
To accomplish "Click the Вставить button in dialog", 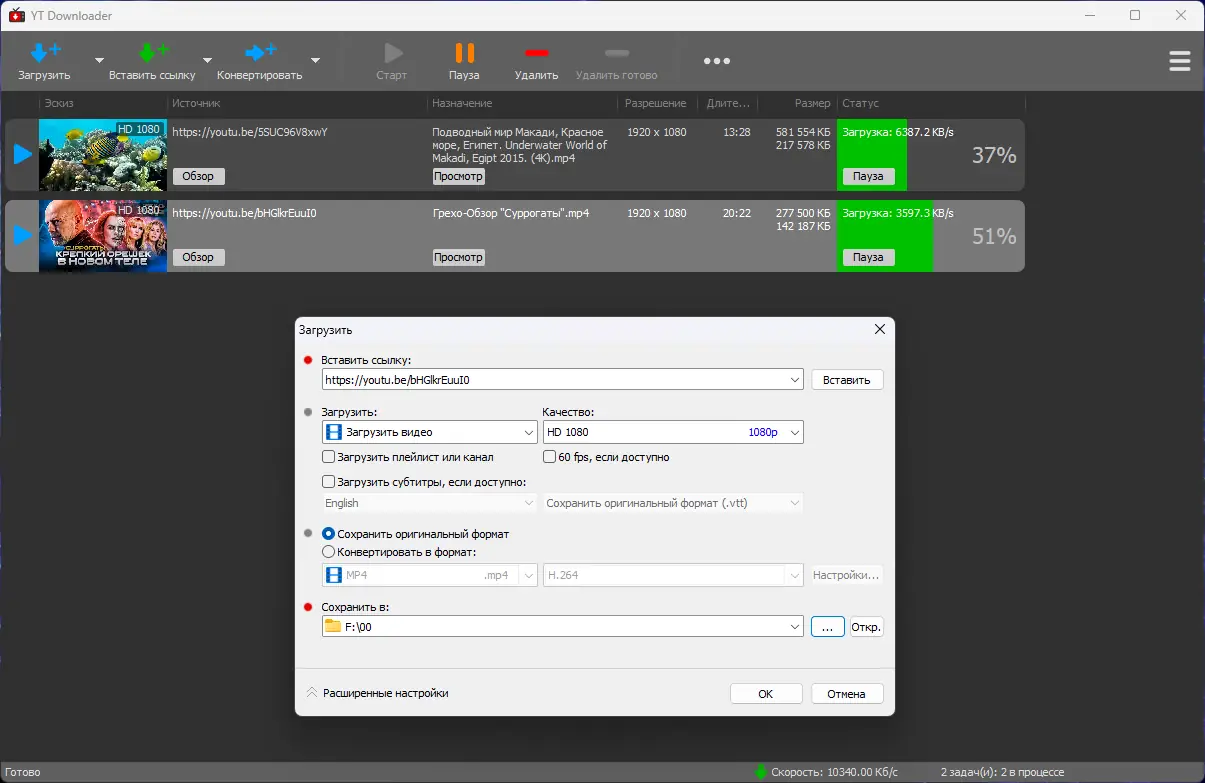I will pos(847,380).
